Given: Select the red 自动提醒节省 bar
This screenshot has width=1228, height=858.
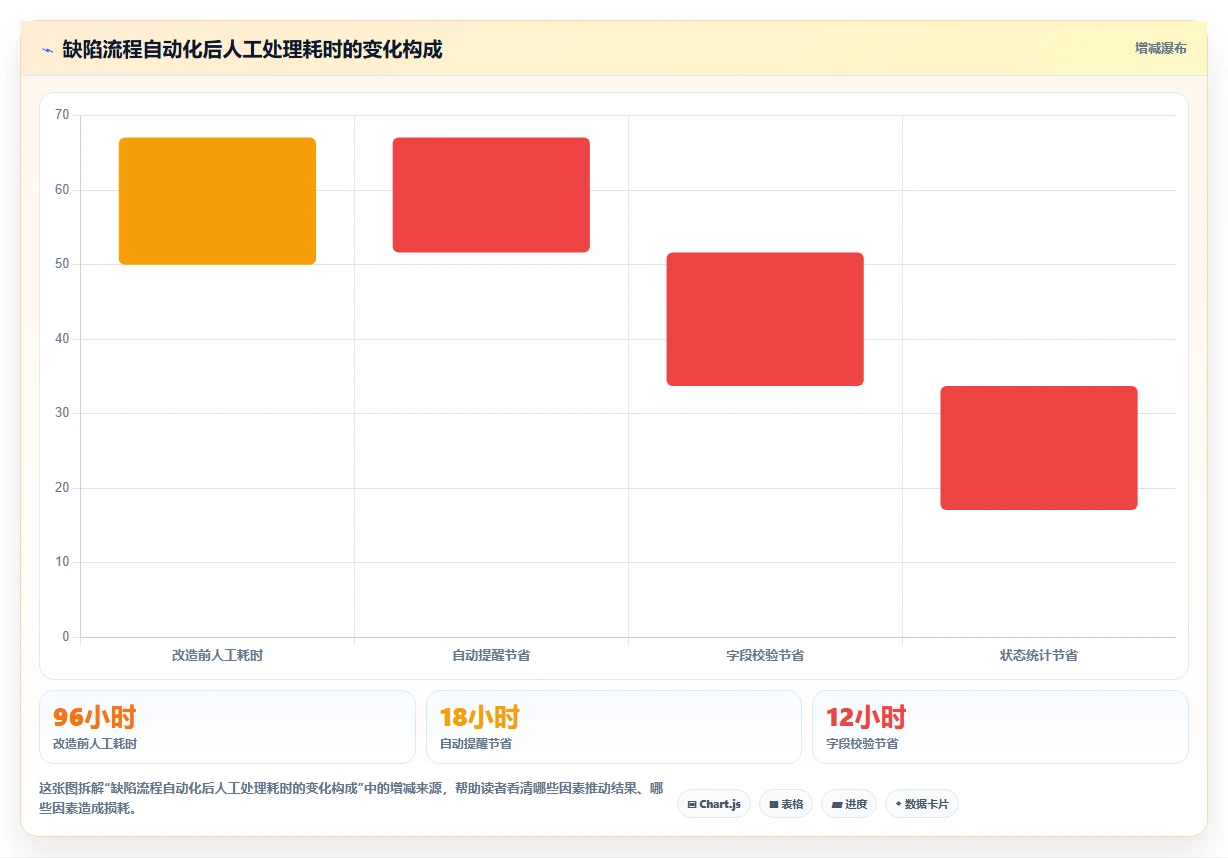Looking at the screenshot, I should coord(491,195).
